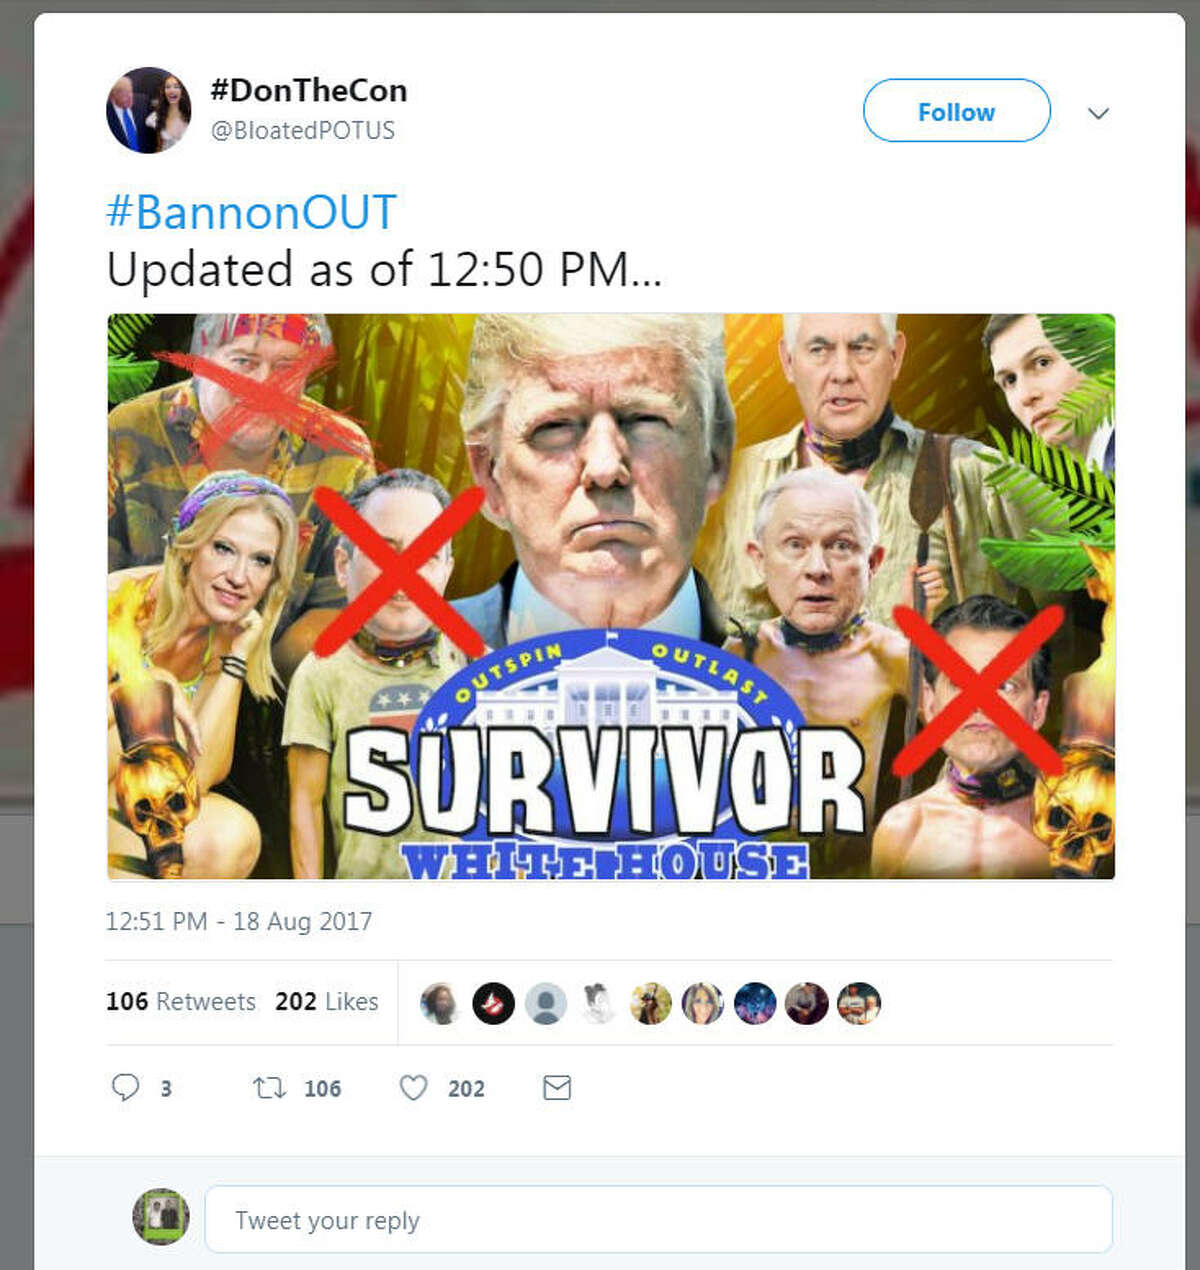Open the @BloatedPOTUS handle link
Image resolution: width=1200 pixels, height=1270 pixels.
(x=303, y=131)
